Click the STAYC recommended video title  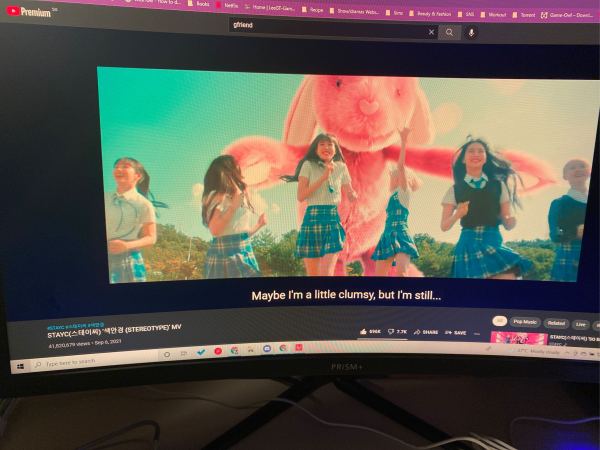574,338
